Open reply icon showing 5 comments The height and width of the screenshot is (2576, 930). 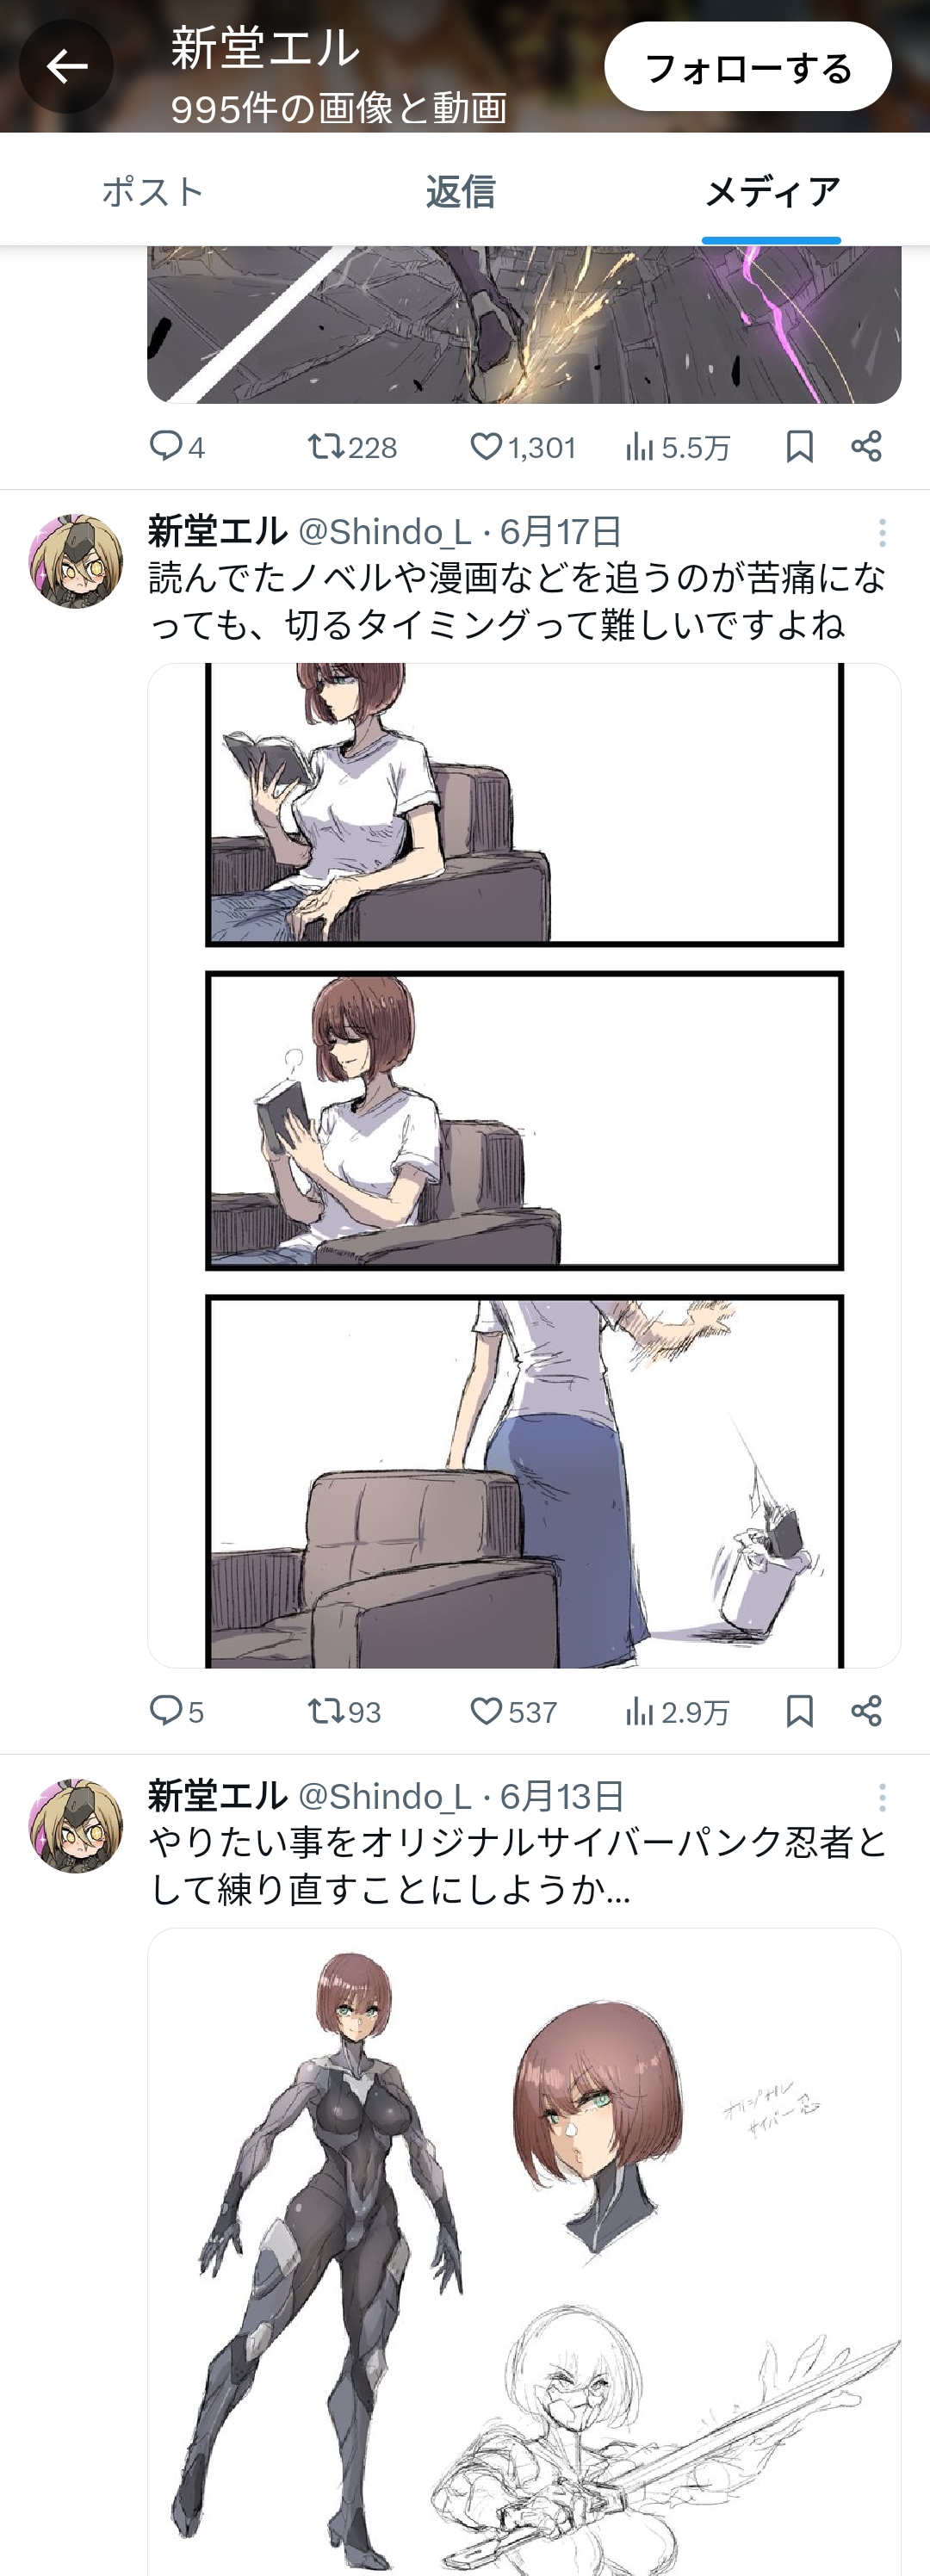(x=165, y=1711)
